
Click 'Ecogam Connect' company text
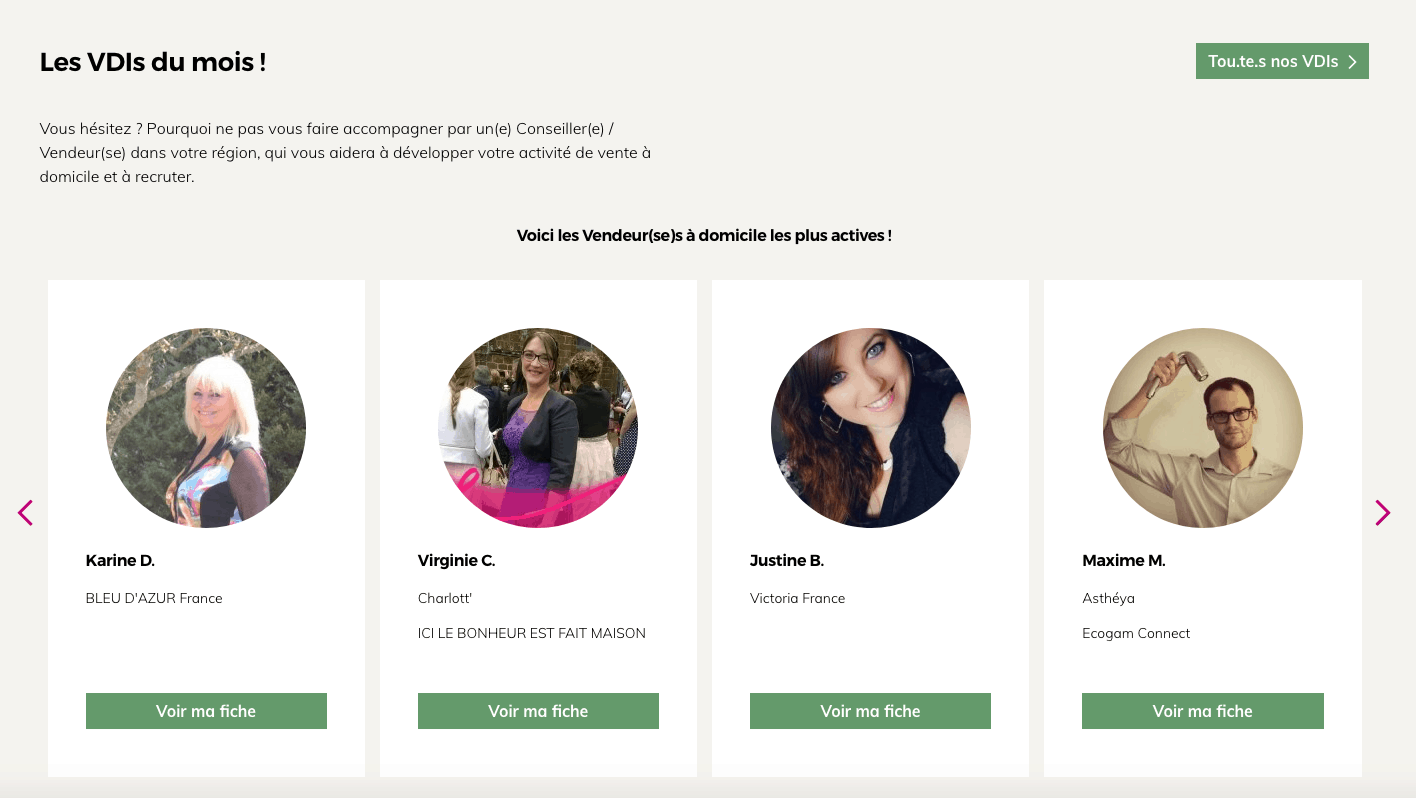1136,634
